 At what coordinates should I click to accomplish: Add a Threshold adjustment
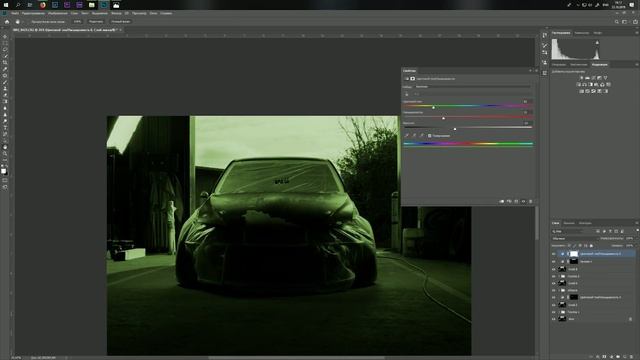pos(593,91)
